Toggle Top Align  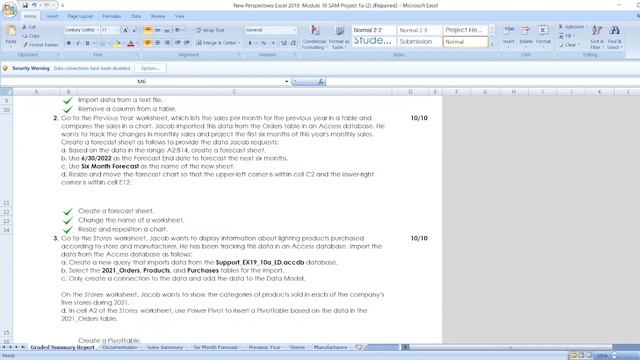[x=148, y=30]
